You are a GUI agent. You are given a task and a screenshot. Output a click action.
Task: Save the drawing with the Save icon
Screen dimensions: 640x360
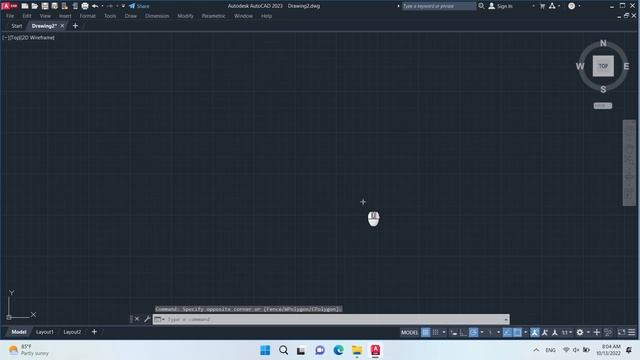point(45,6)
